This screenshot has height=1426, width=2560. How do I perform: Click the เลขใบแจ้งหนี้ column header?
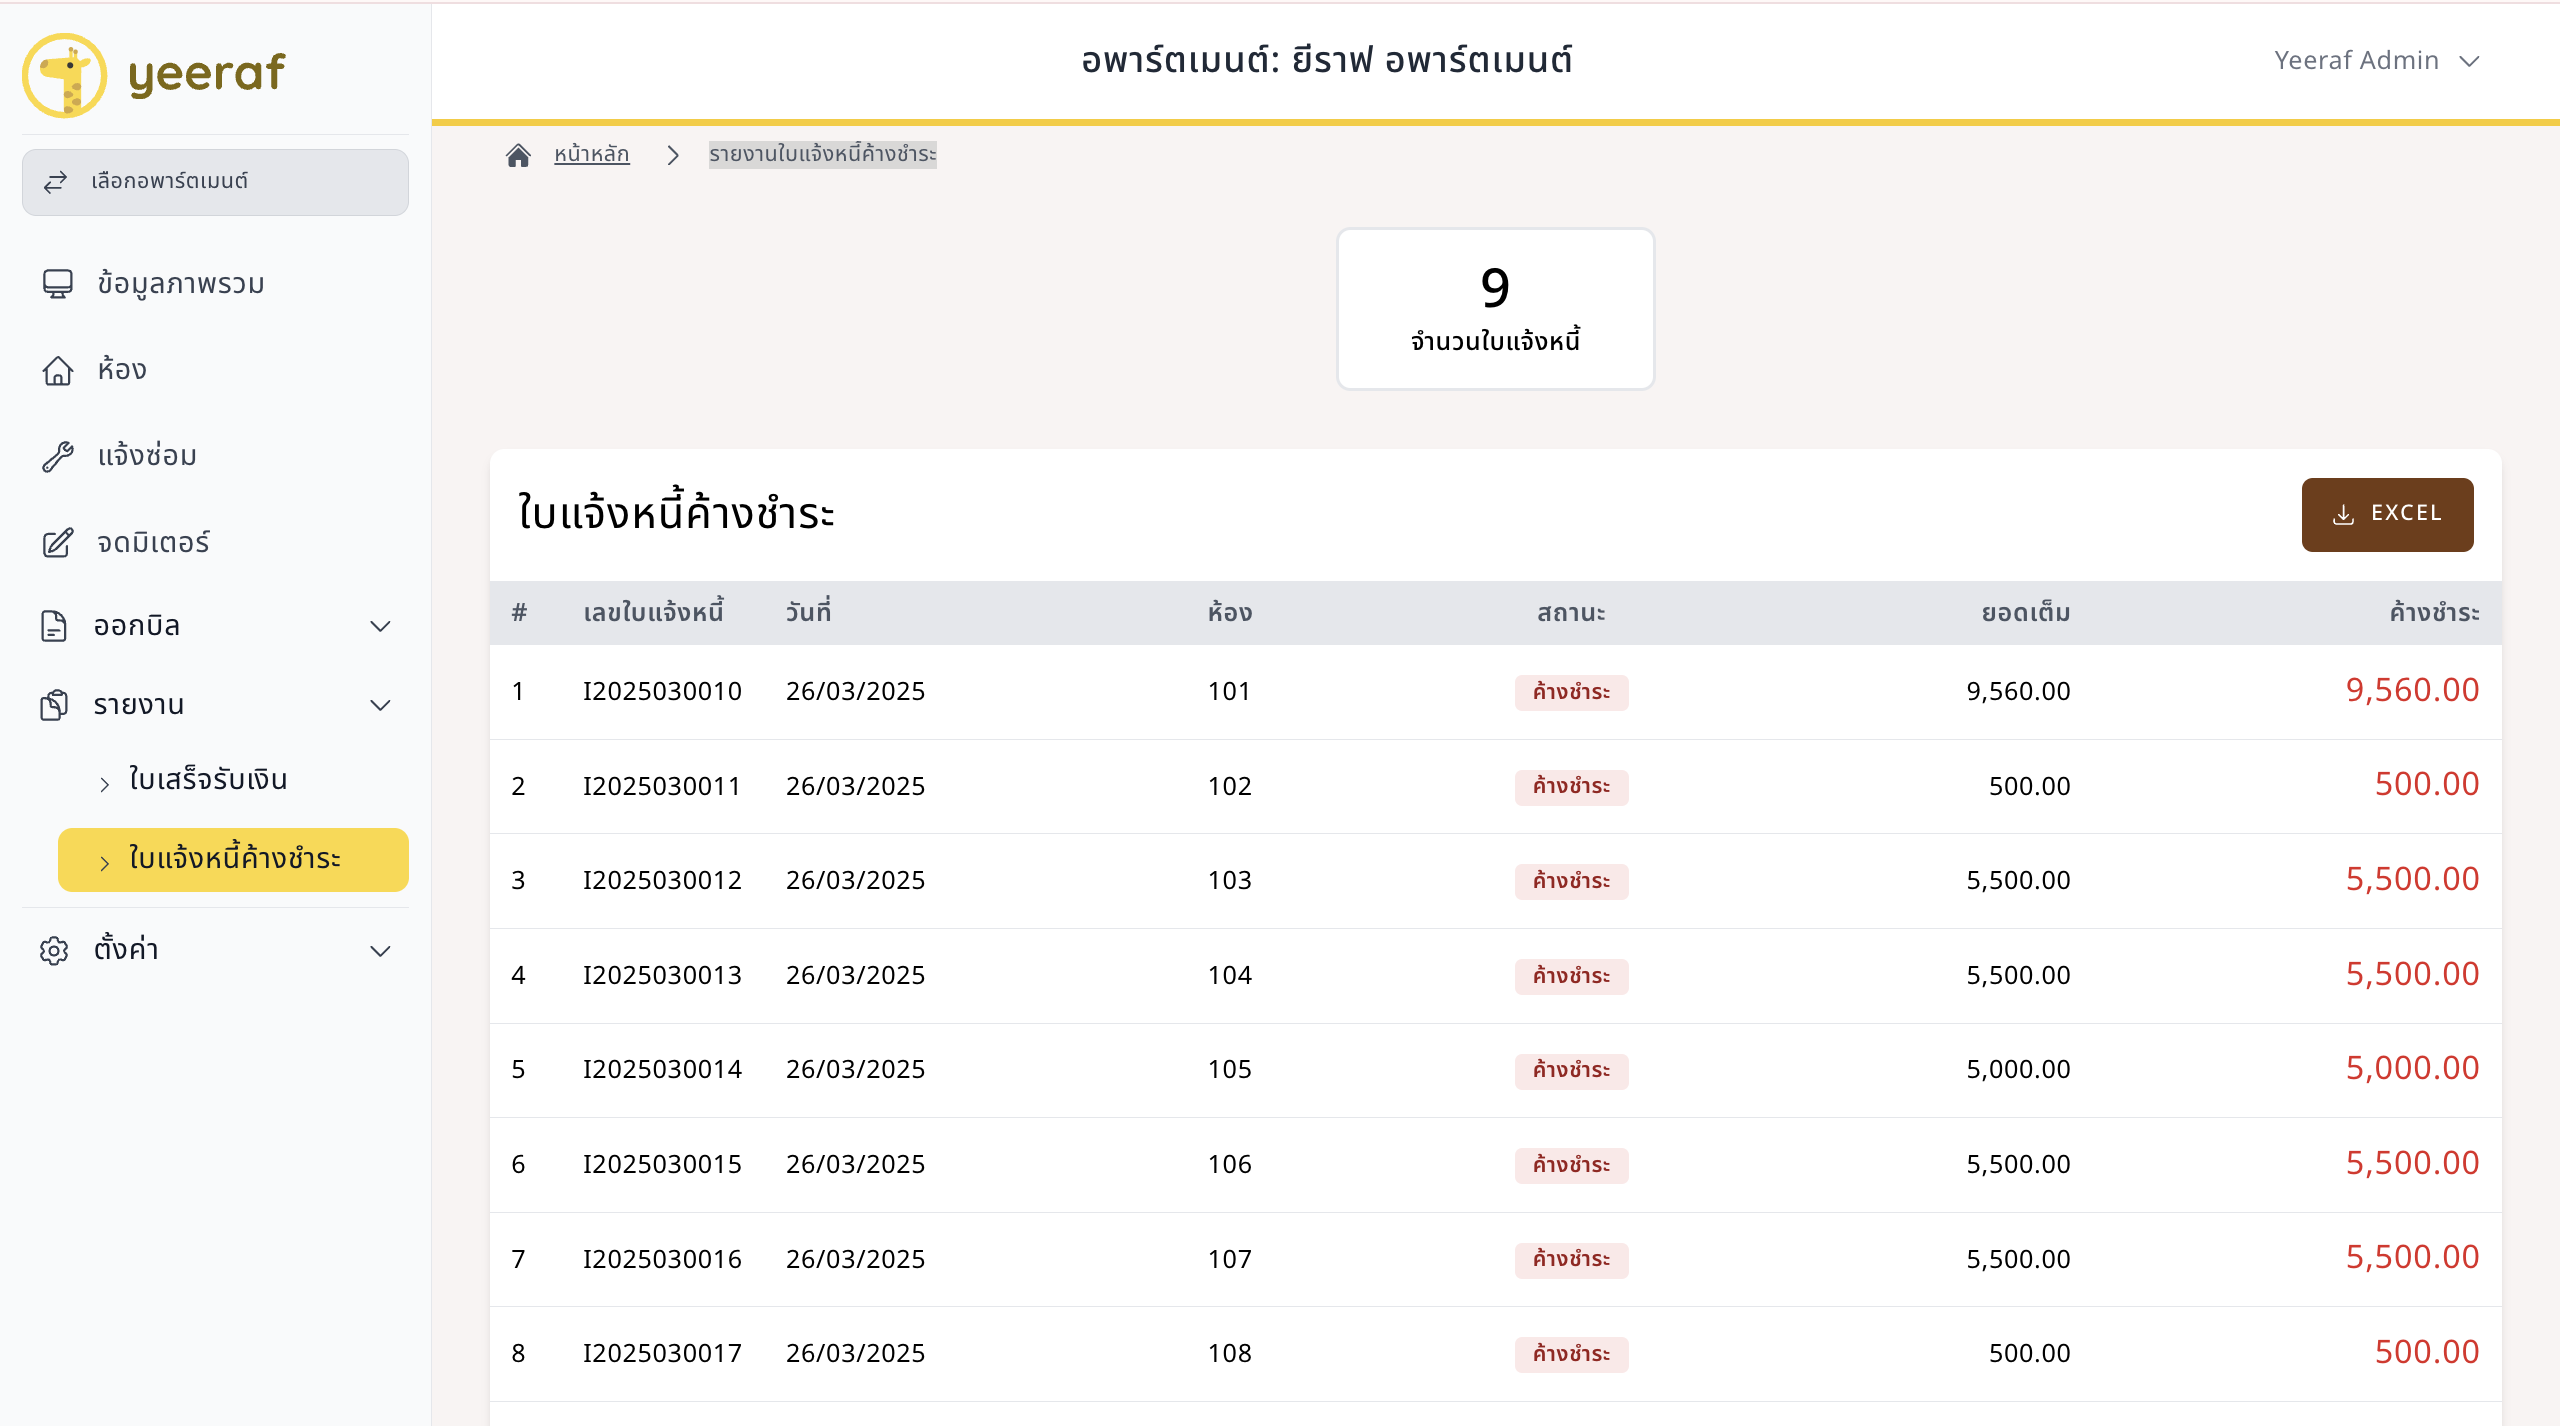click(x=653, y=612)
